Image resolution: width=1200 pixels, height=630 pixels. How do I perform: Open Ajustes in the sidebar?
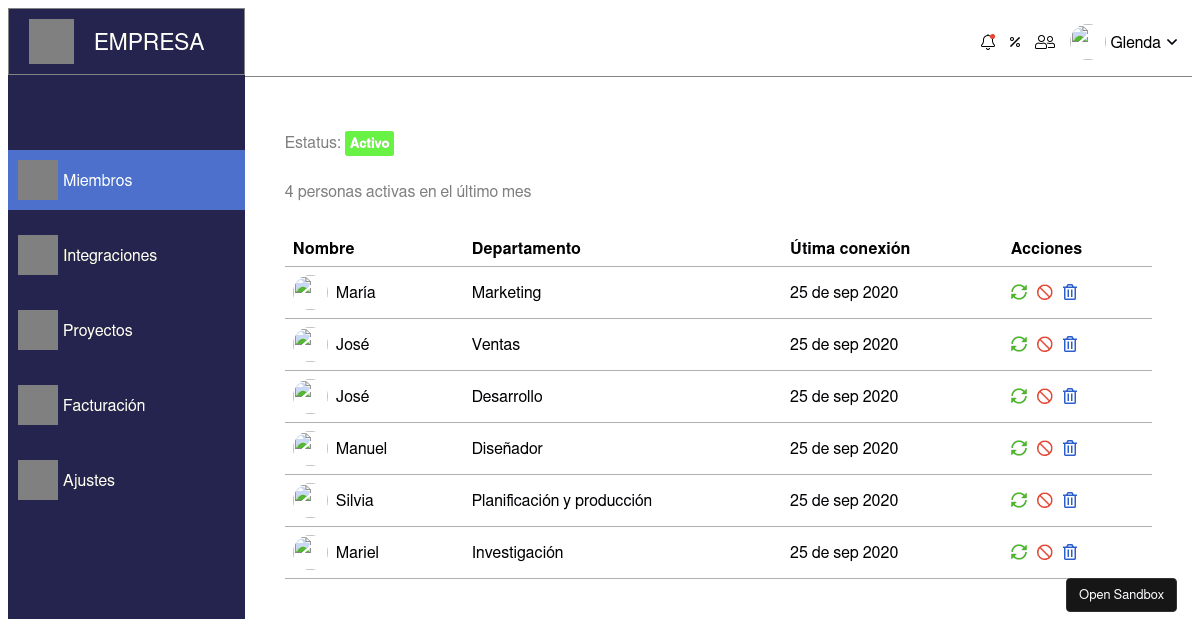coord(126,480)
